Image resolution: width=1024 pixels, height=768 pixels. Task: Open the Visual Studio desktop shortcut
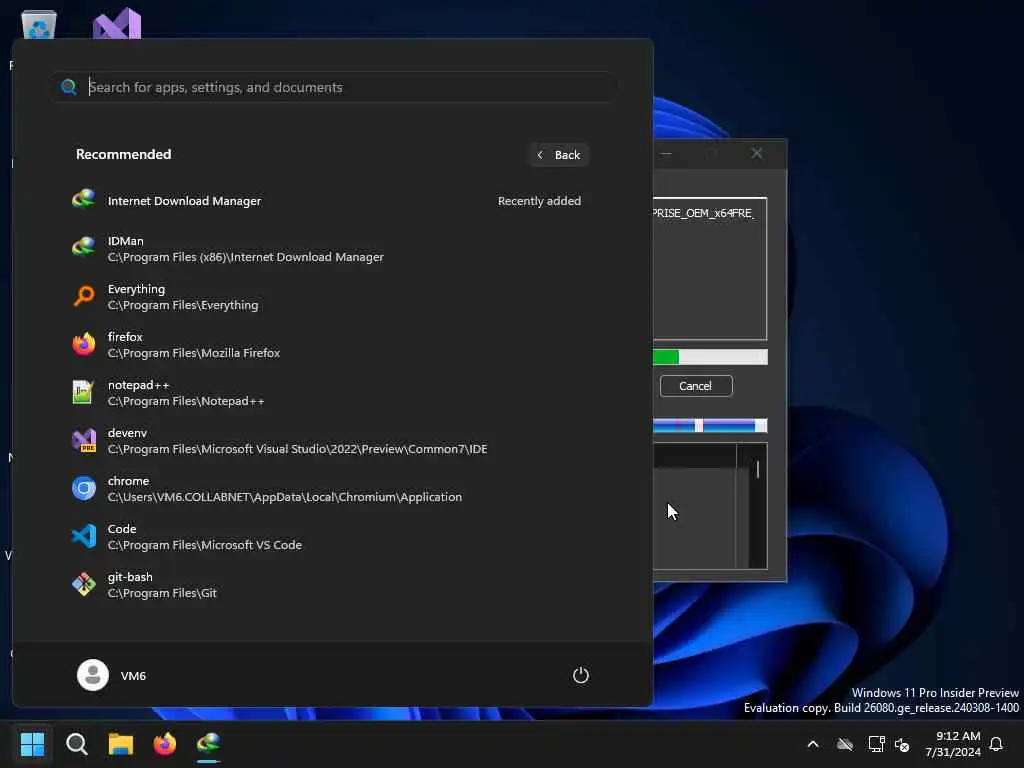(x=117, y=23)
